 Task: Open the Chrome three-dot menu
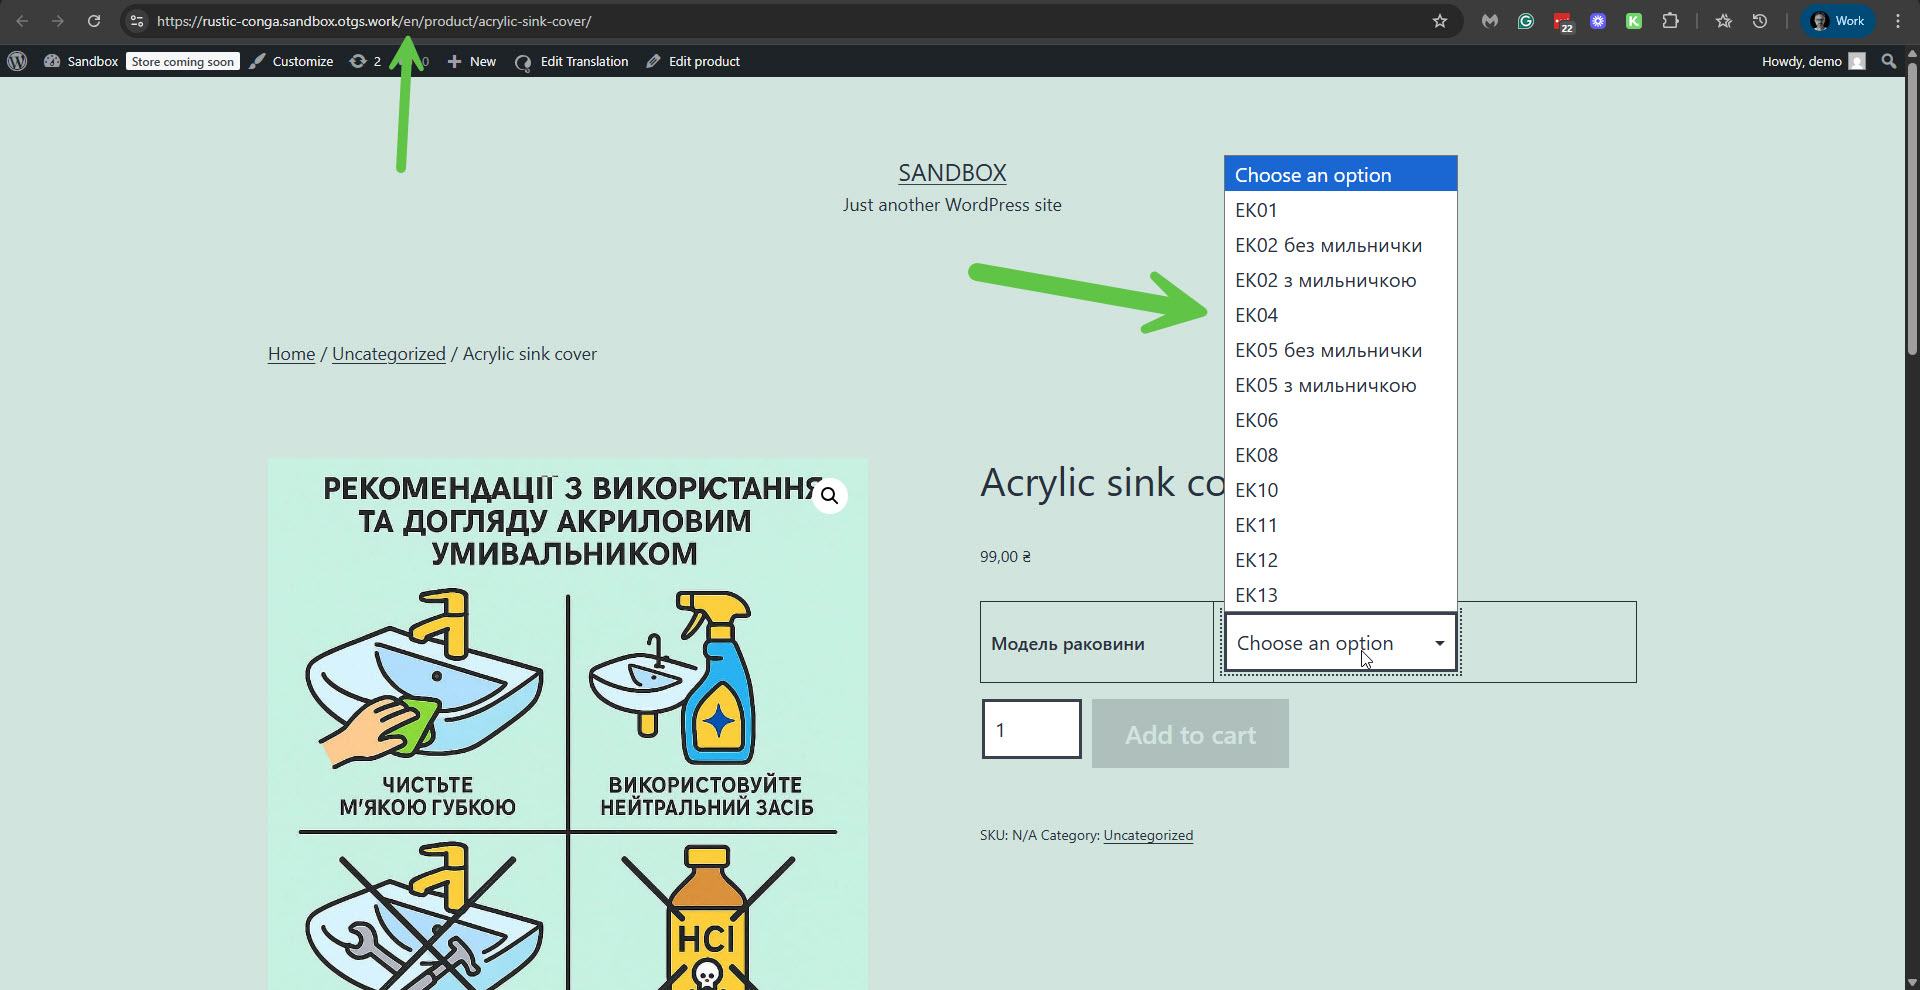coord(1897,21)
